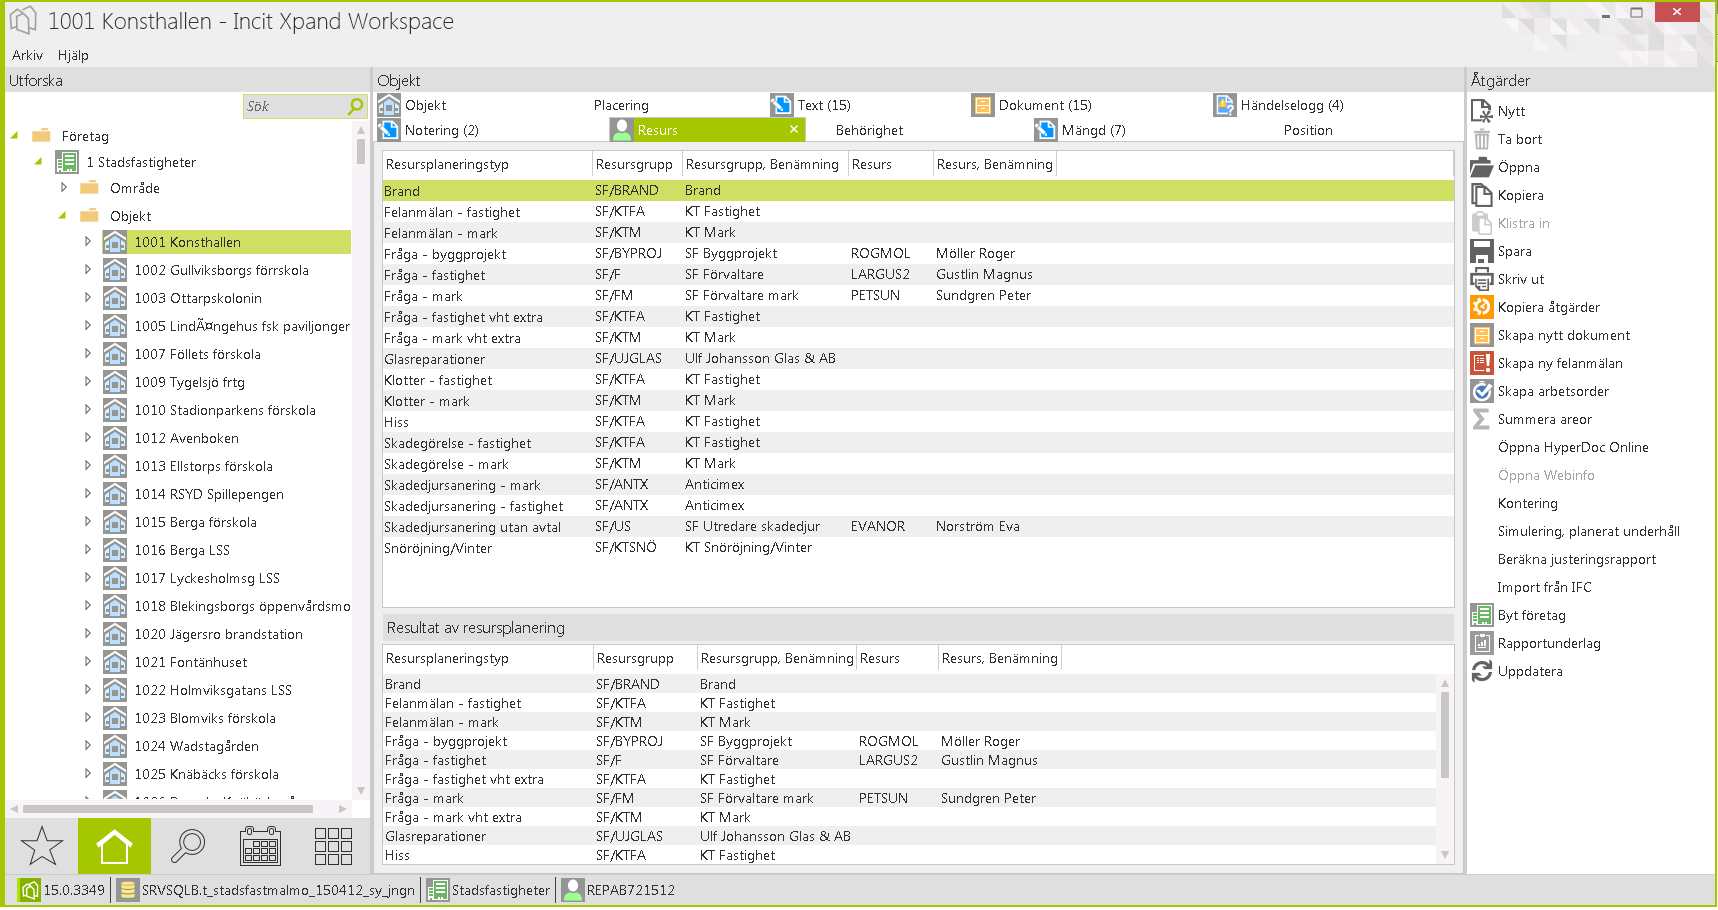Switch to the Dokument (15) tab
The height and width of the screenshot is (910, 1718).
pyautogui.click(x=1032, y=105)
